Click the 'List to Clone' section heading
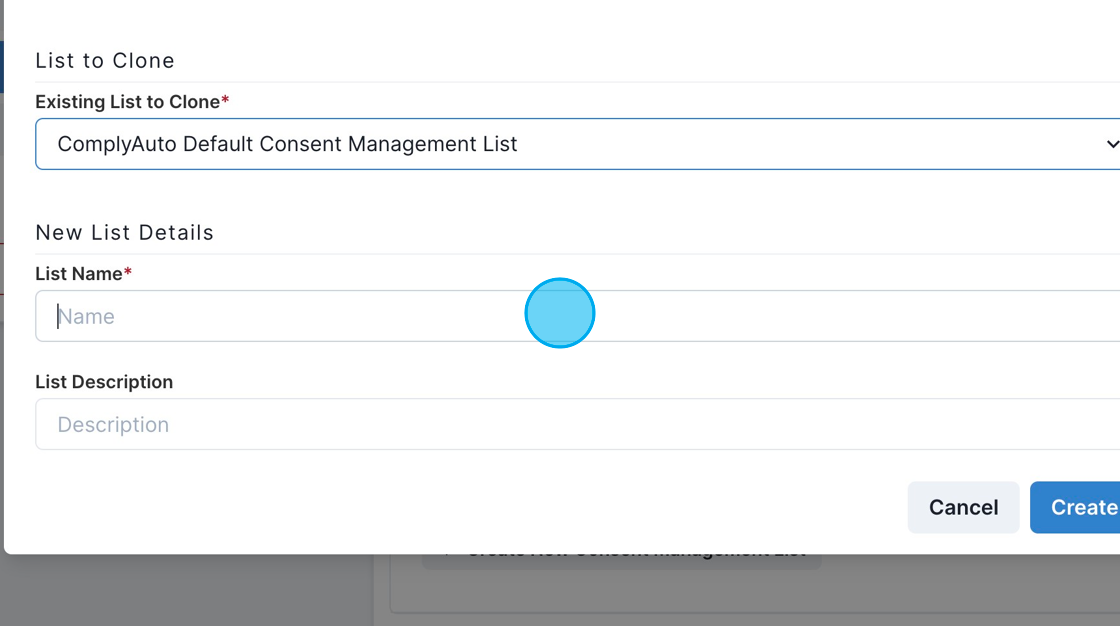Image resolution: width=1120 pixels, height=626 pixels. 105,61
